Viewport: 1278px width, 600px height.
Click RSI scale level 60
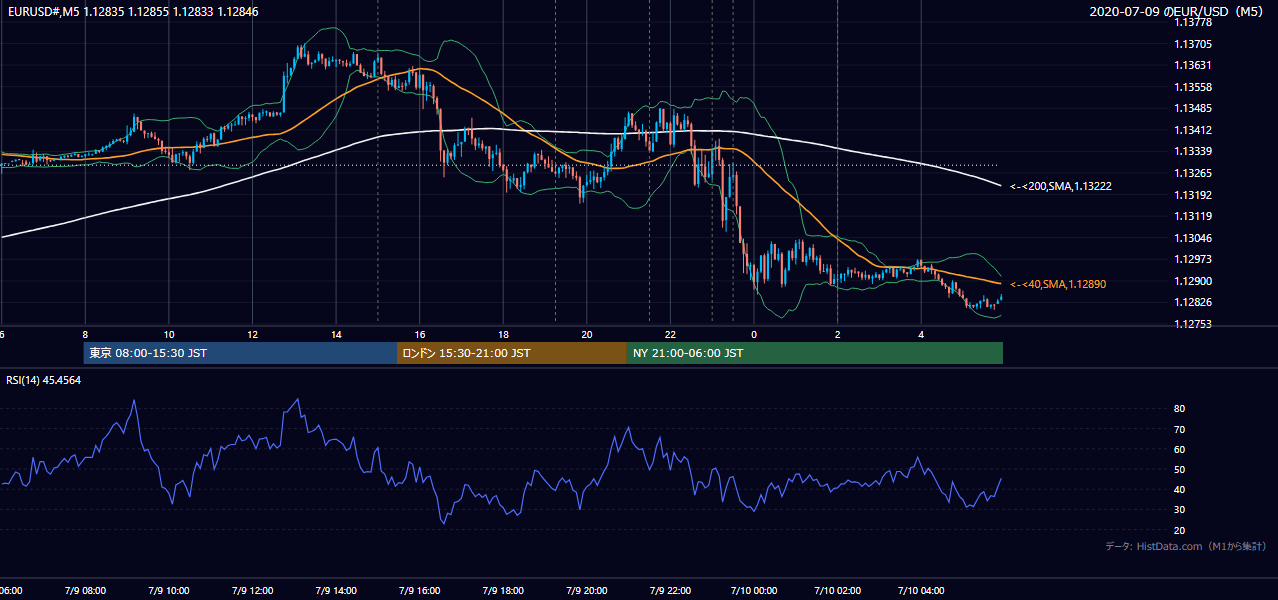(1180, 449)
